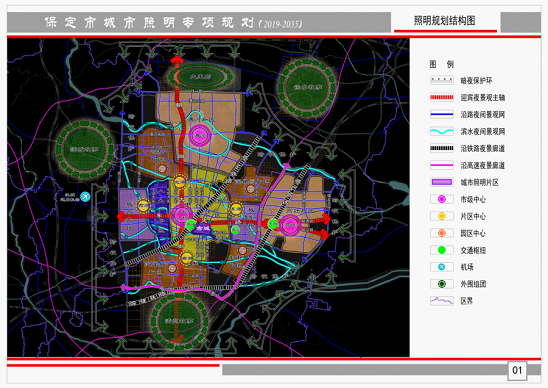Select the purple 城市照明片区 legend swatch

pos(442,182)
